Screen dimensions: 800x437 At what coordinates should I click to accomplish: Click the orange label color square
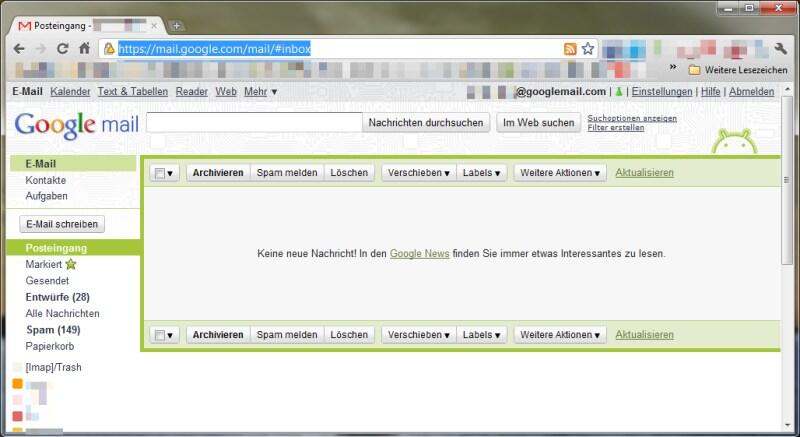[17, 383]
